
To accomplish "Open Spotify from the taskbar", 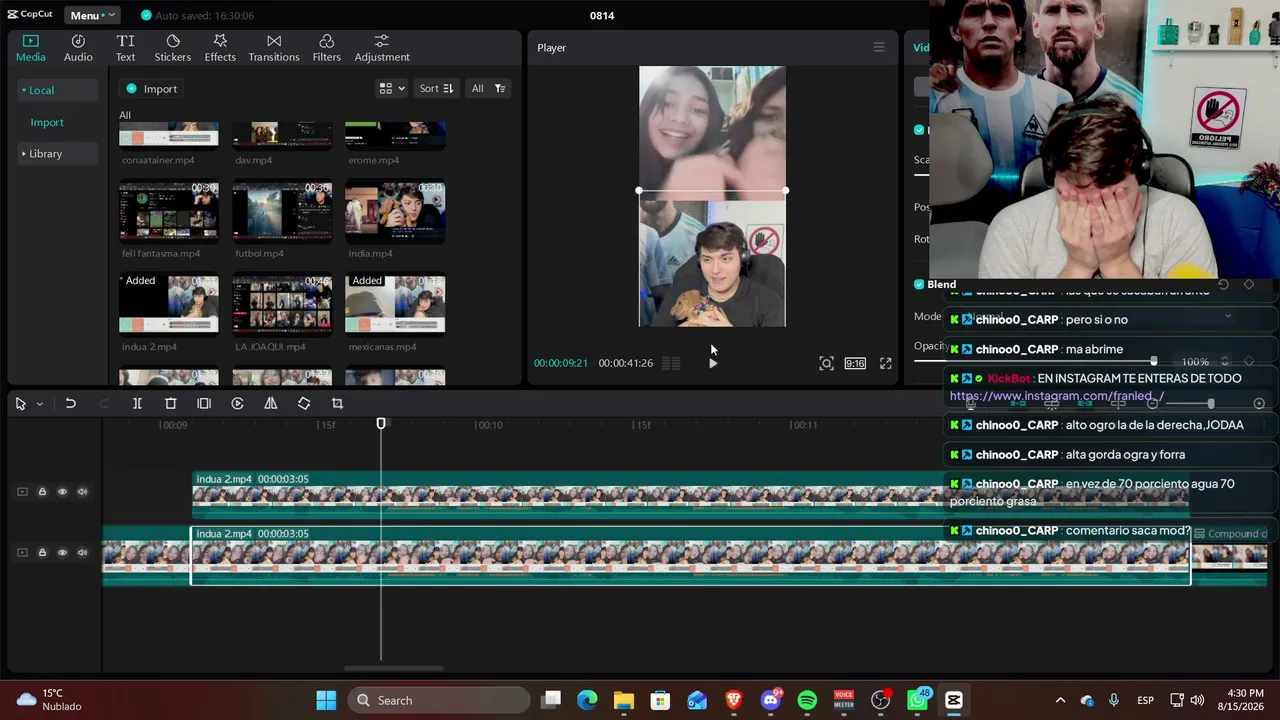I will tap(807, 700).
